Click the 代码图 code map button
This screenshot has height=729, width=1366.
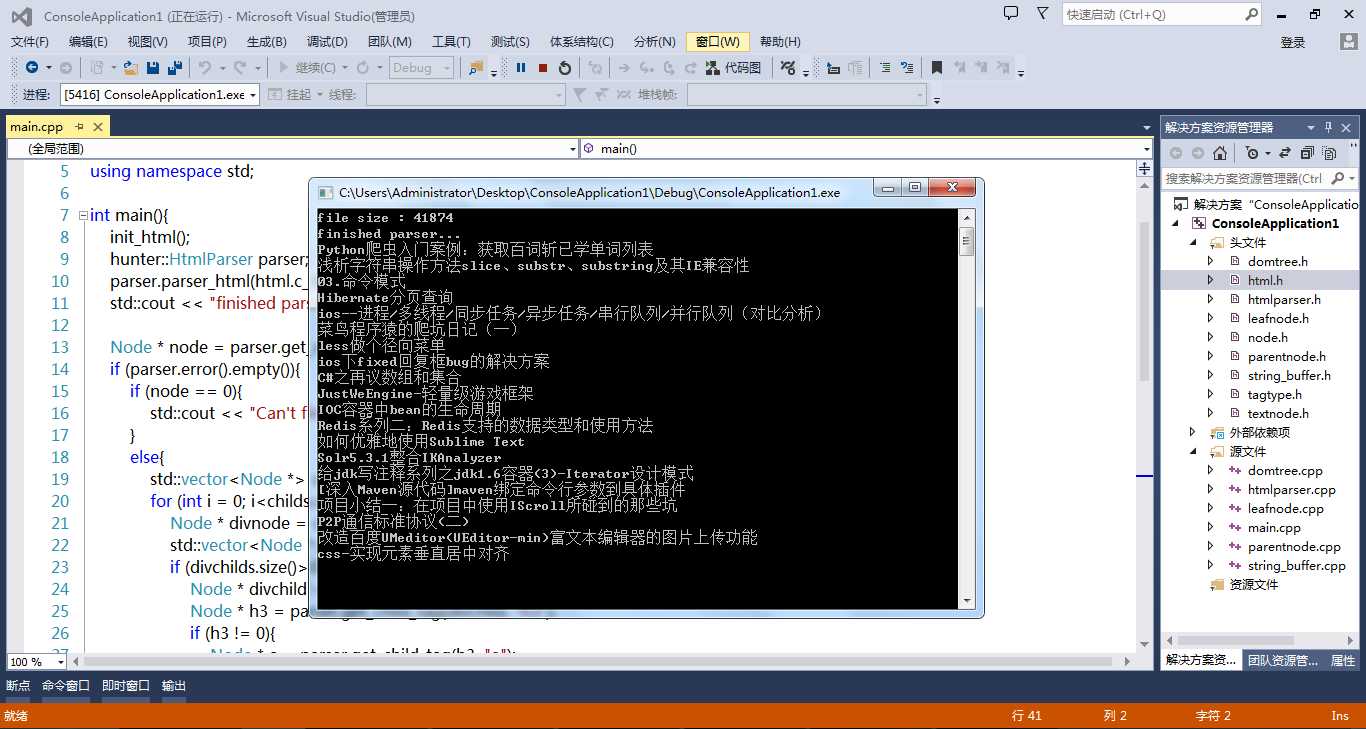tap(734, 67)
